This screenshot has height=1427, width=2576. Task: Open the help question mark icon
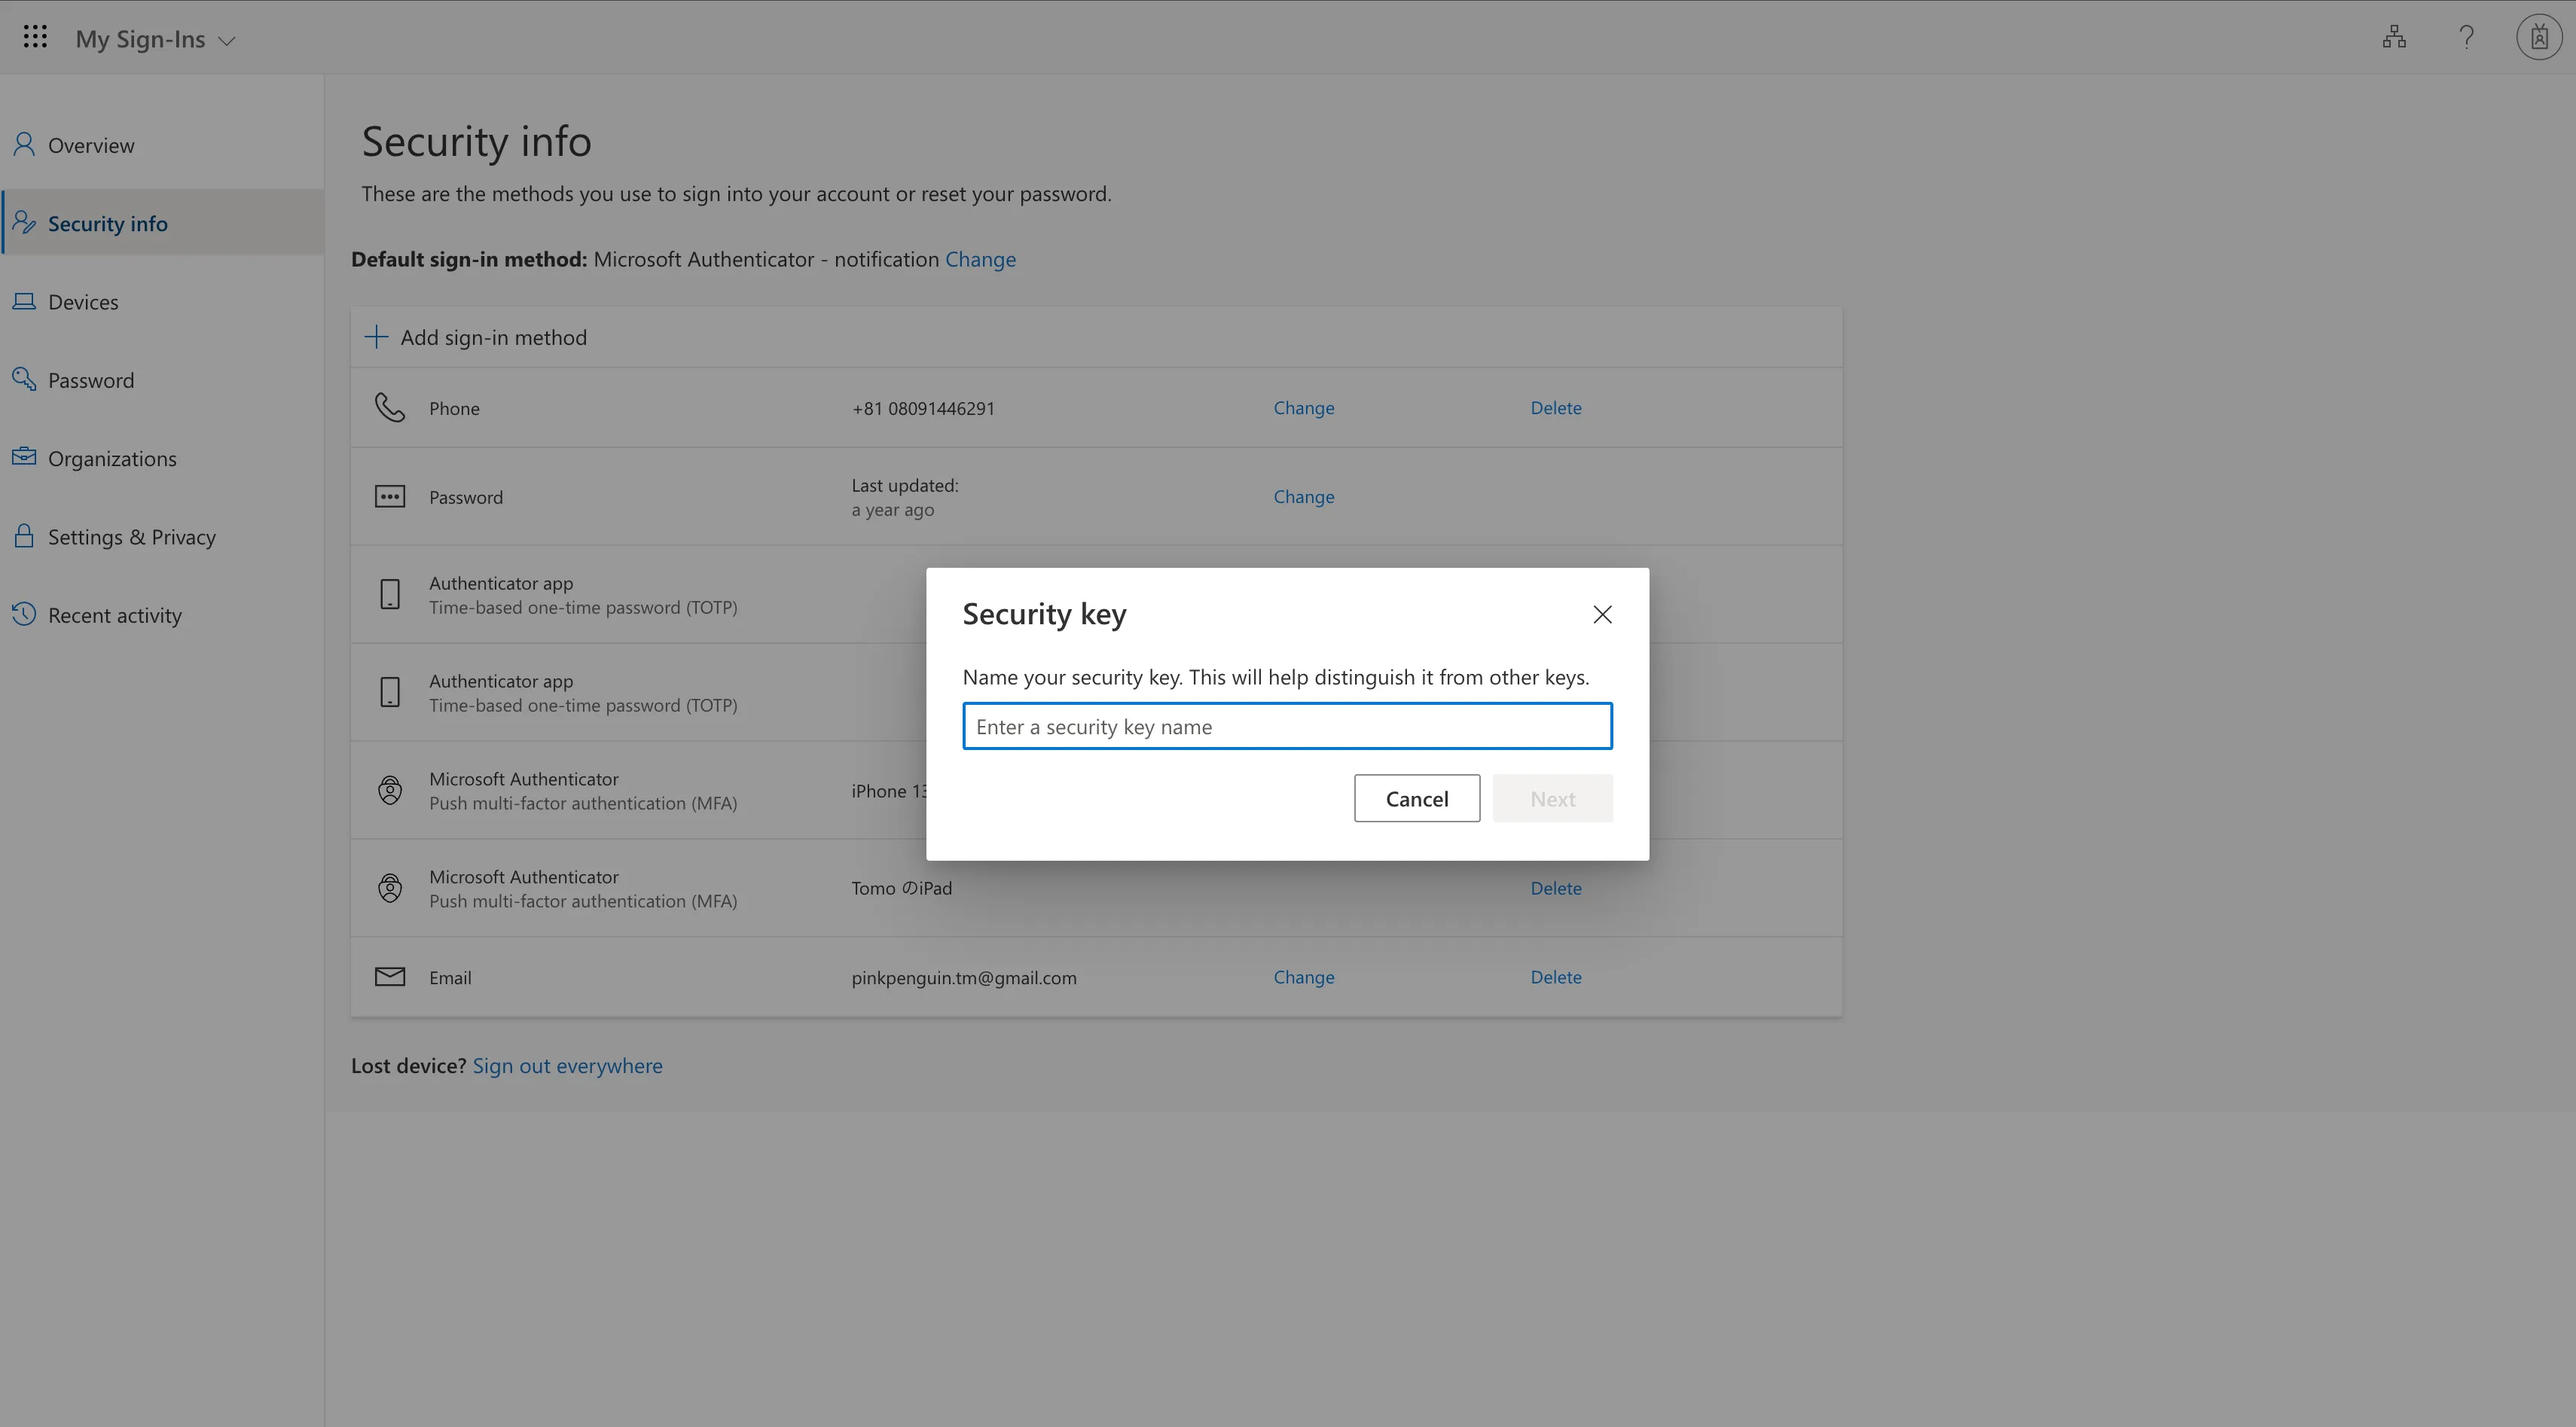pyautogui.click(x=2466, y=38)
